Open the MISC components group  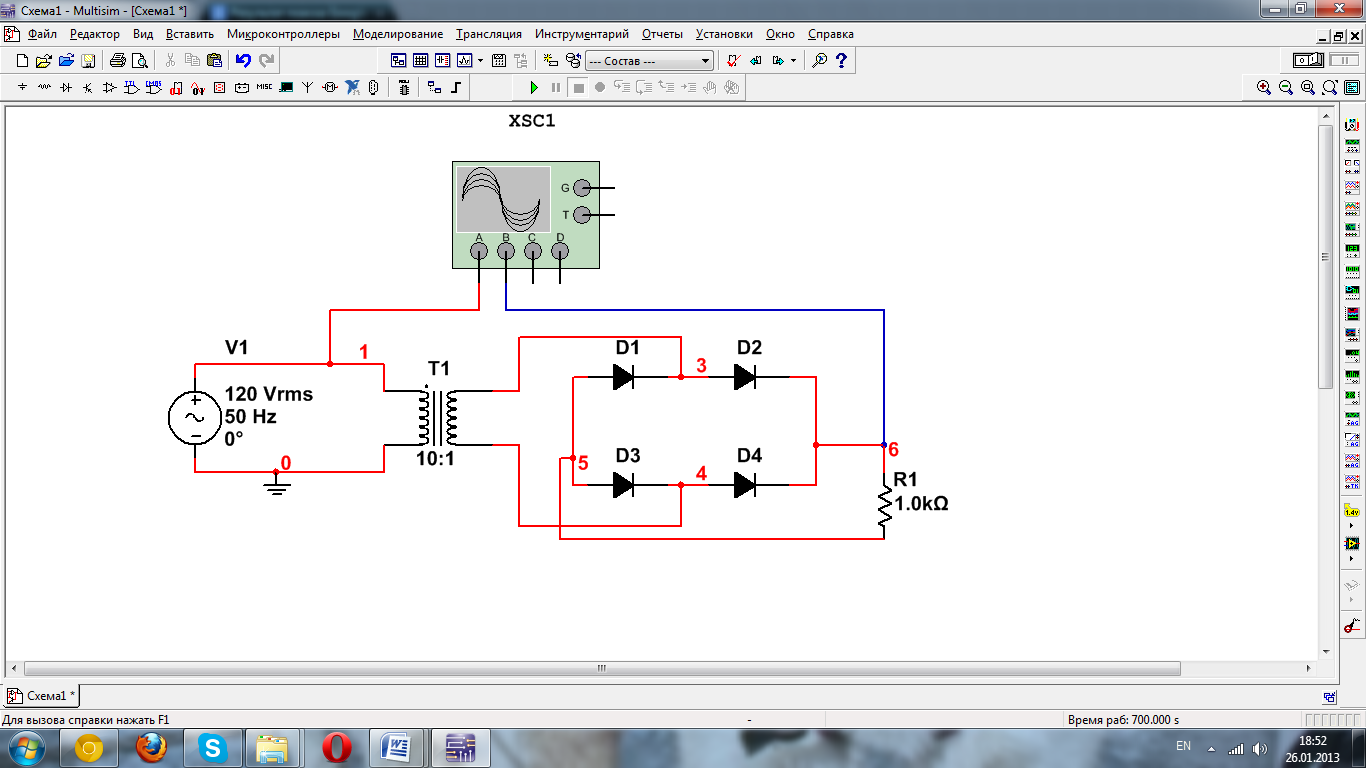(x=264, y=87)
